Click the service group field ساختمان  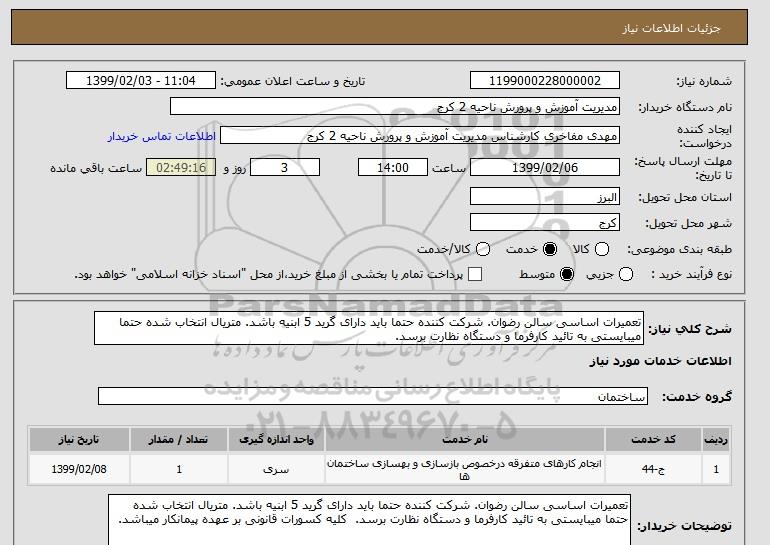tap(373, 396)
